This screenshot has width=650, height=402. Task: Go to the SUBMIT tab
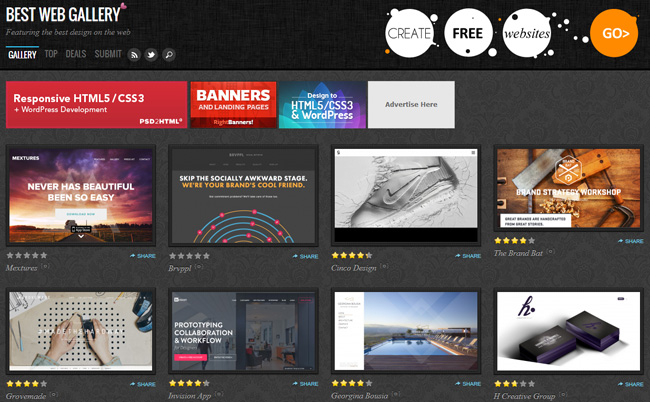click(108, 54)
